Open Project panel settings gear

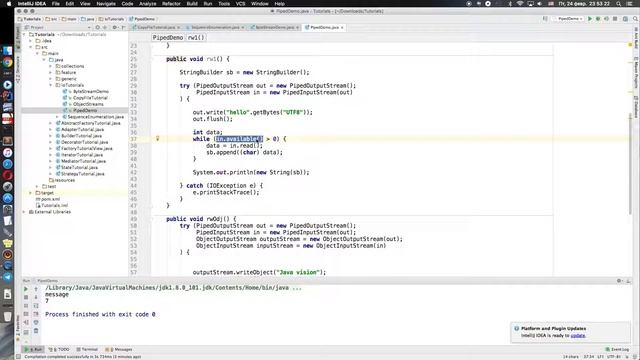[x=115, y=27]
